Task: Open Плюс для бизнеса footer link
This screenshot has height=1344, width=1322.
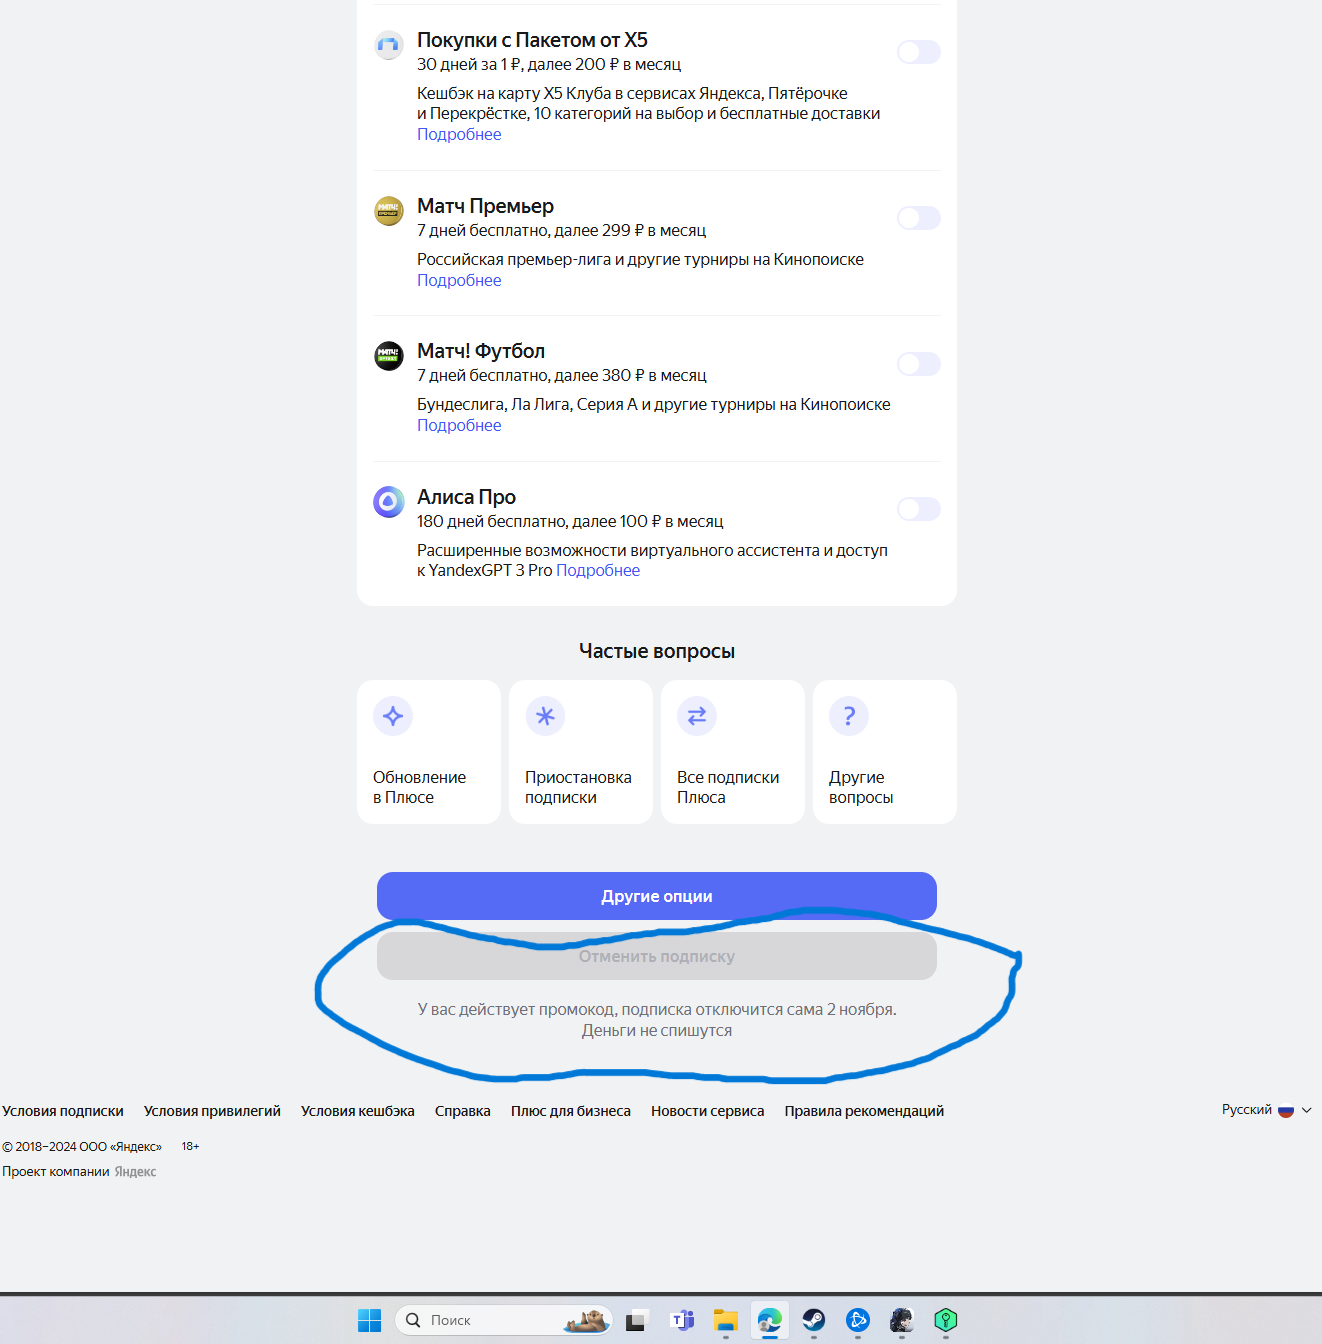Action: (x=571, y=1111)
